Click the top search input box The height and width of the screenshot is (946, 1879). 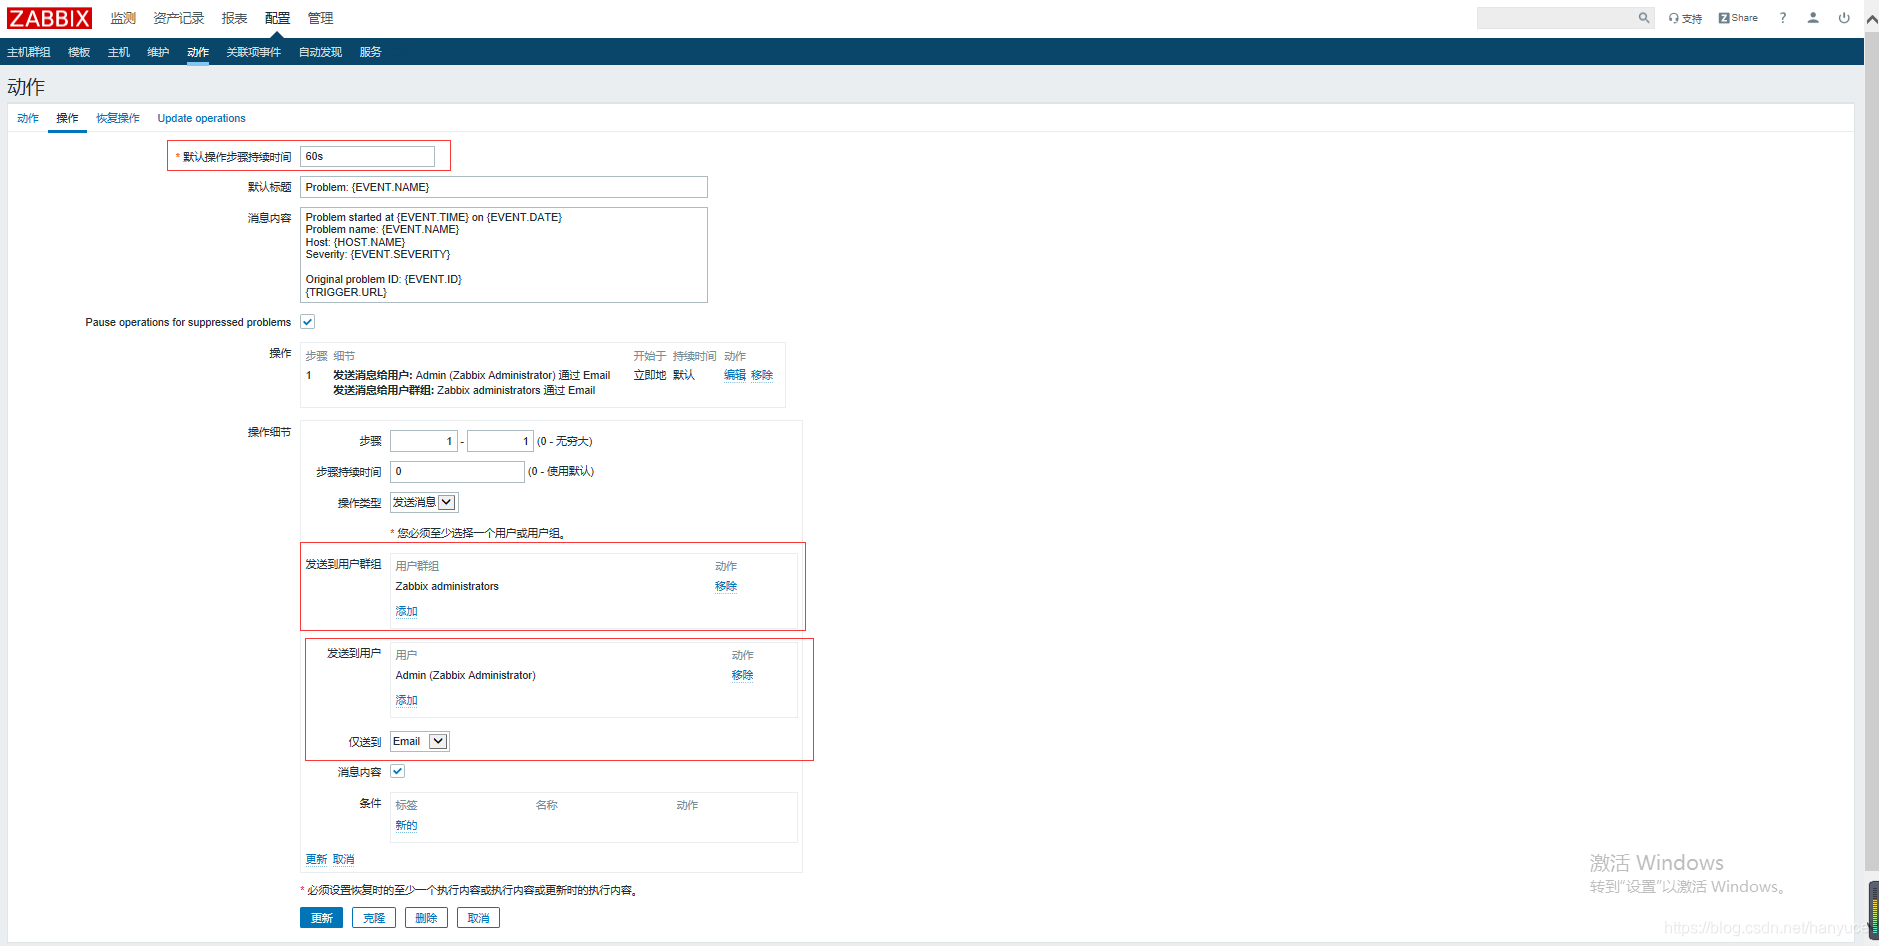[x=1557, y=18]
